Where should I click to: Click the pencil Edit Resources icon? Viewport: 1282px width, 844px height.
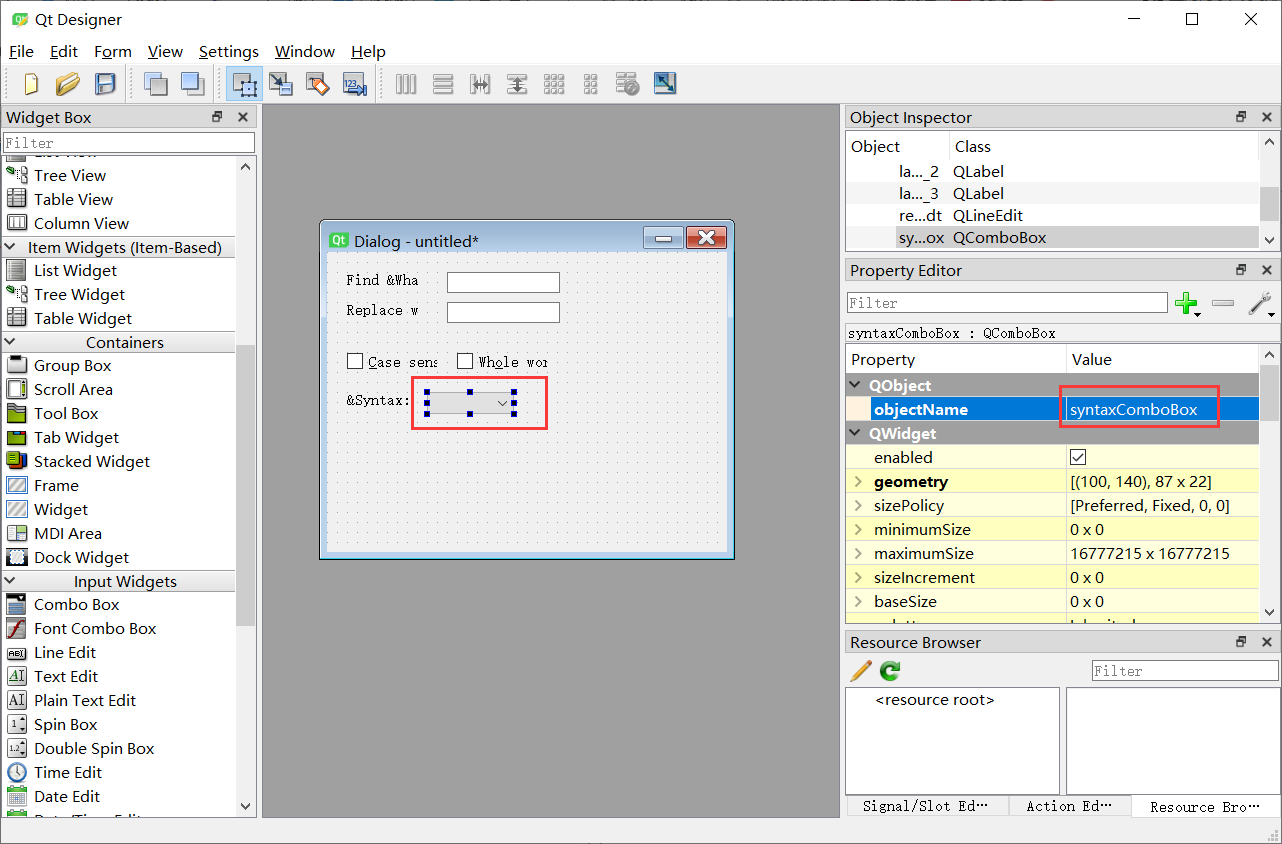pos(860,670)
